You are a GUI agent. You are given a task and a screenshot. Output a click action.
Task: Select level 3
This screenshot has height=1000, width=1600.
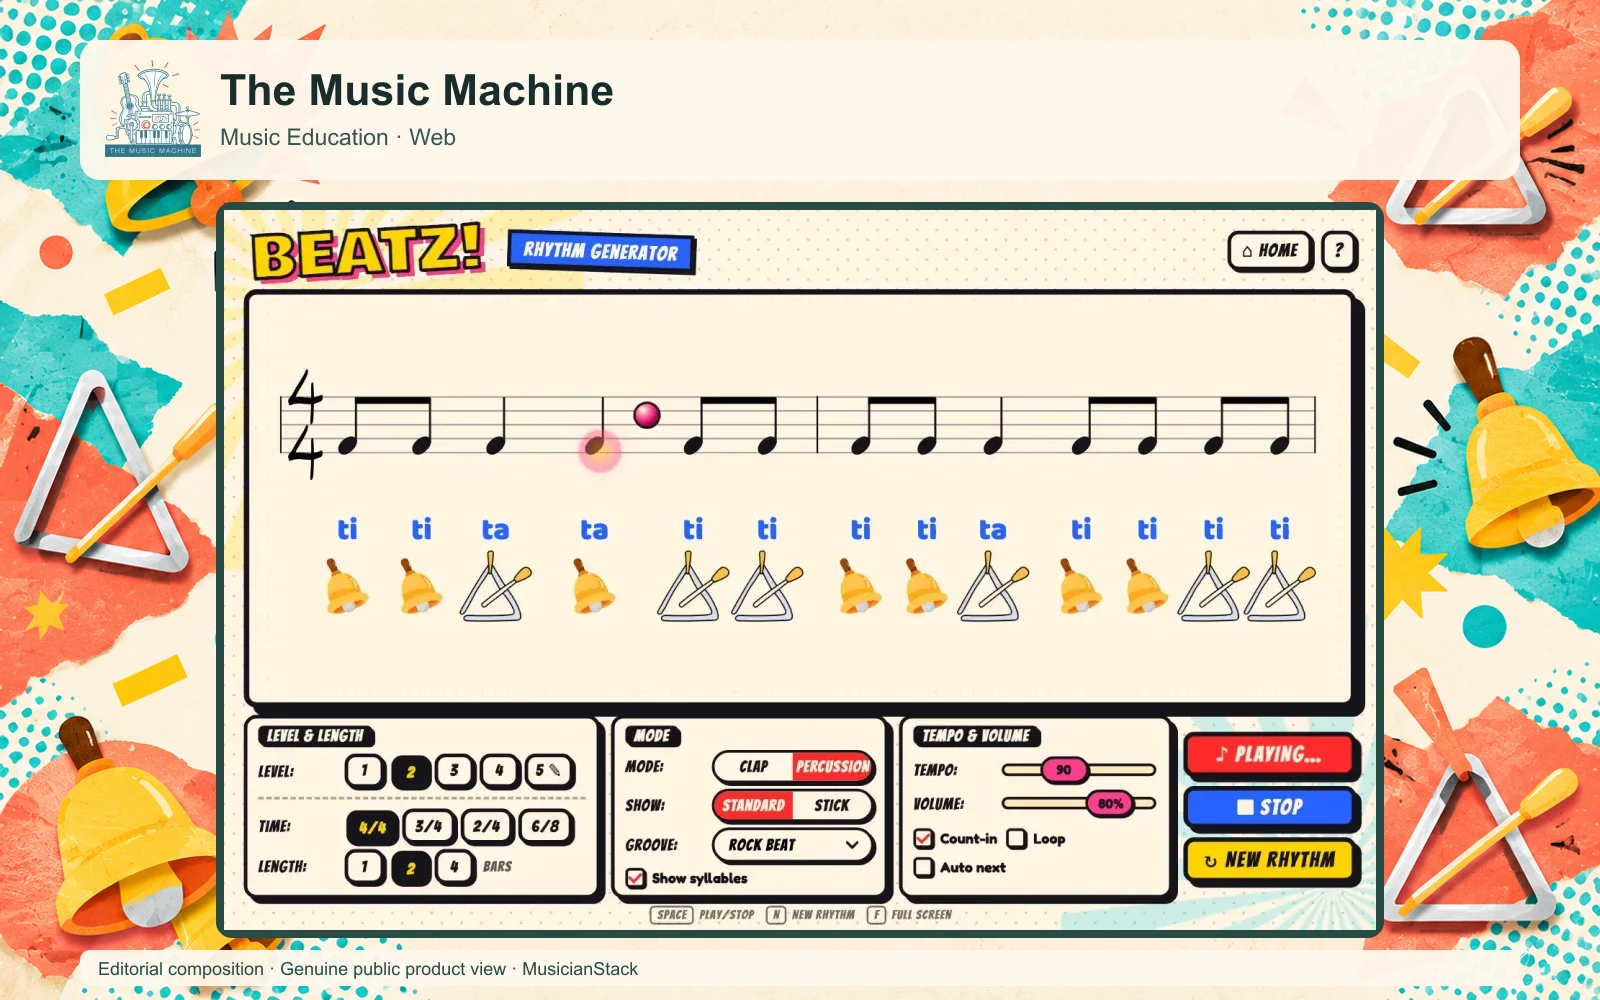(454, 771)
